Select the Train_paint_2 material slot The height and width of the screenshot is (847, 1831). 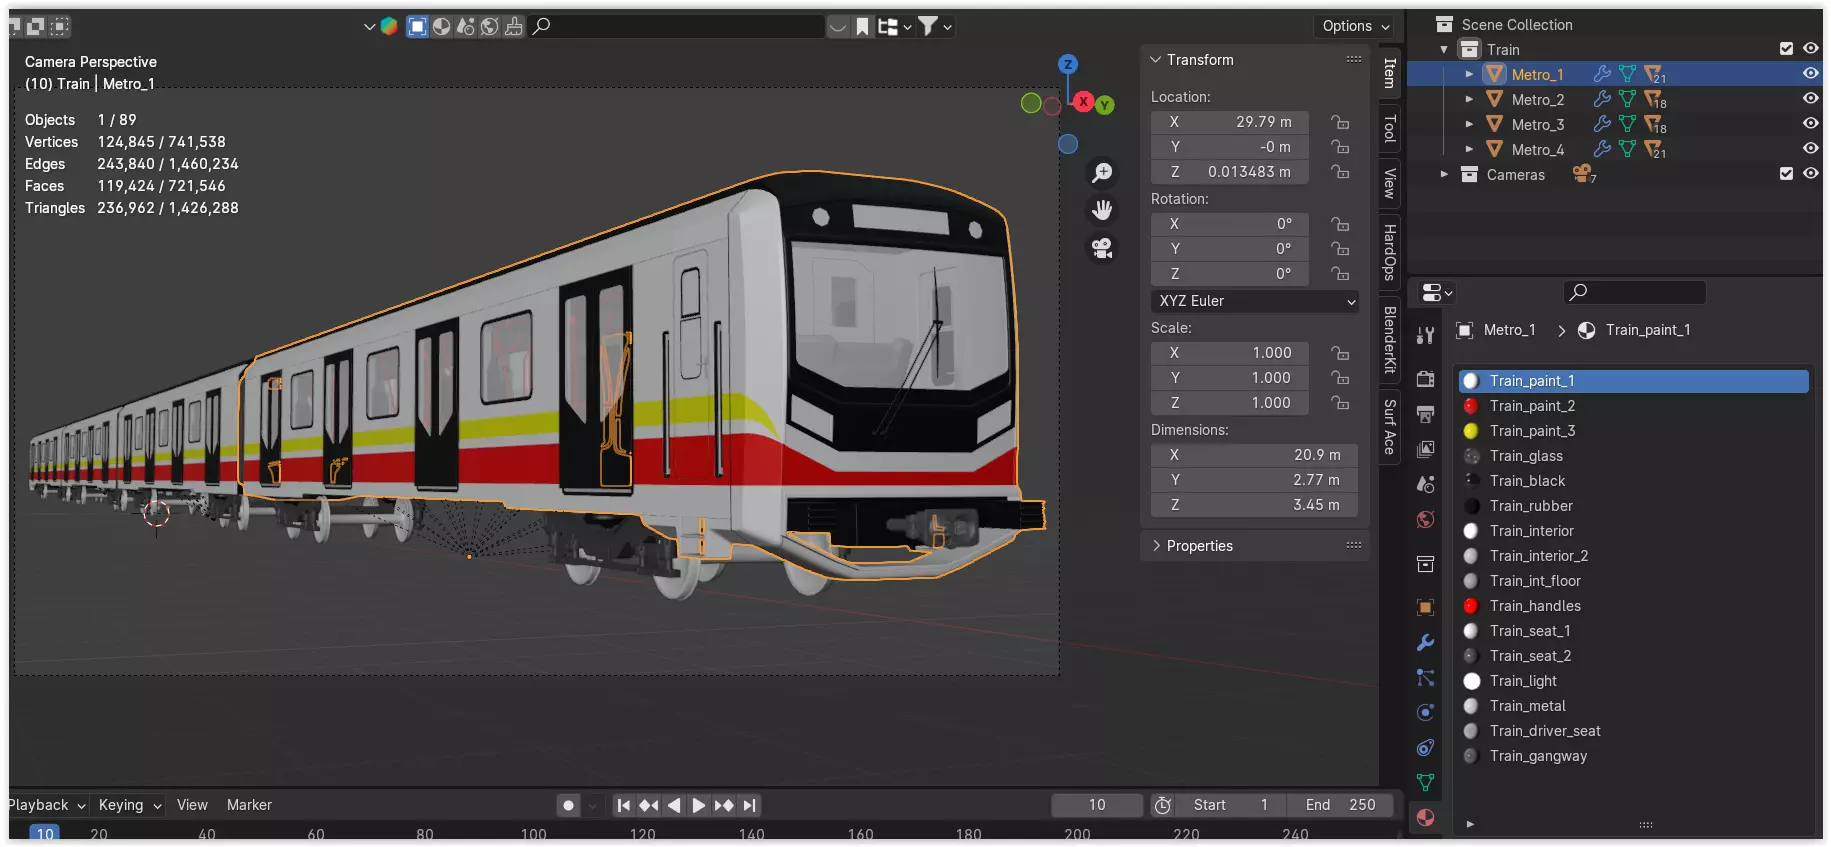1633,406
